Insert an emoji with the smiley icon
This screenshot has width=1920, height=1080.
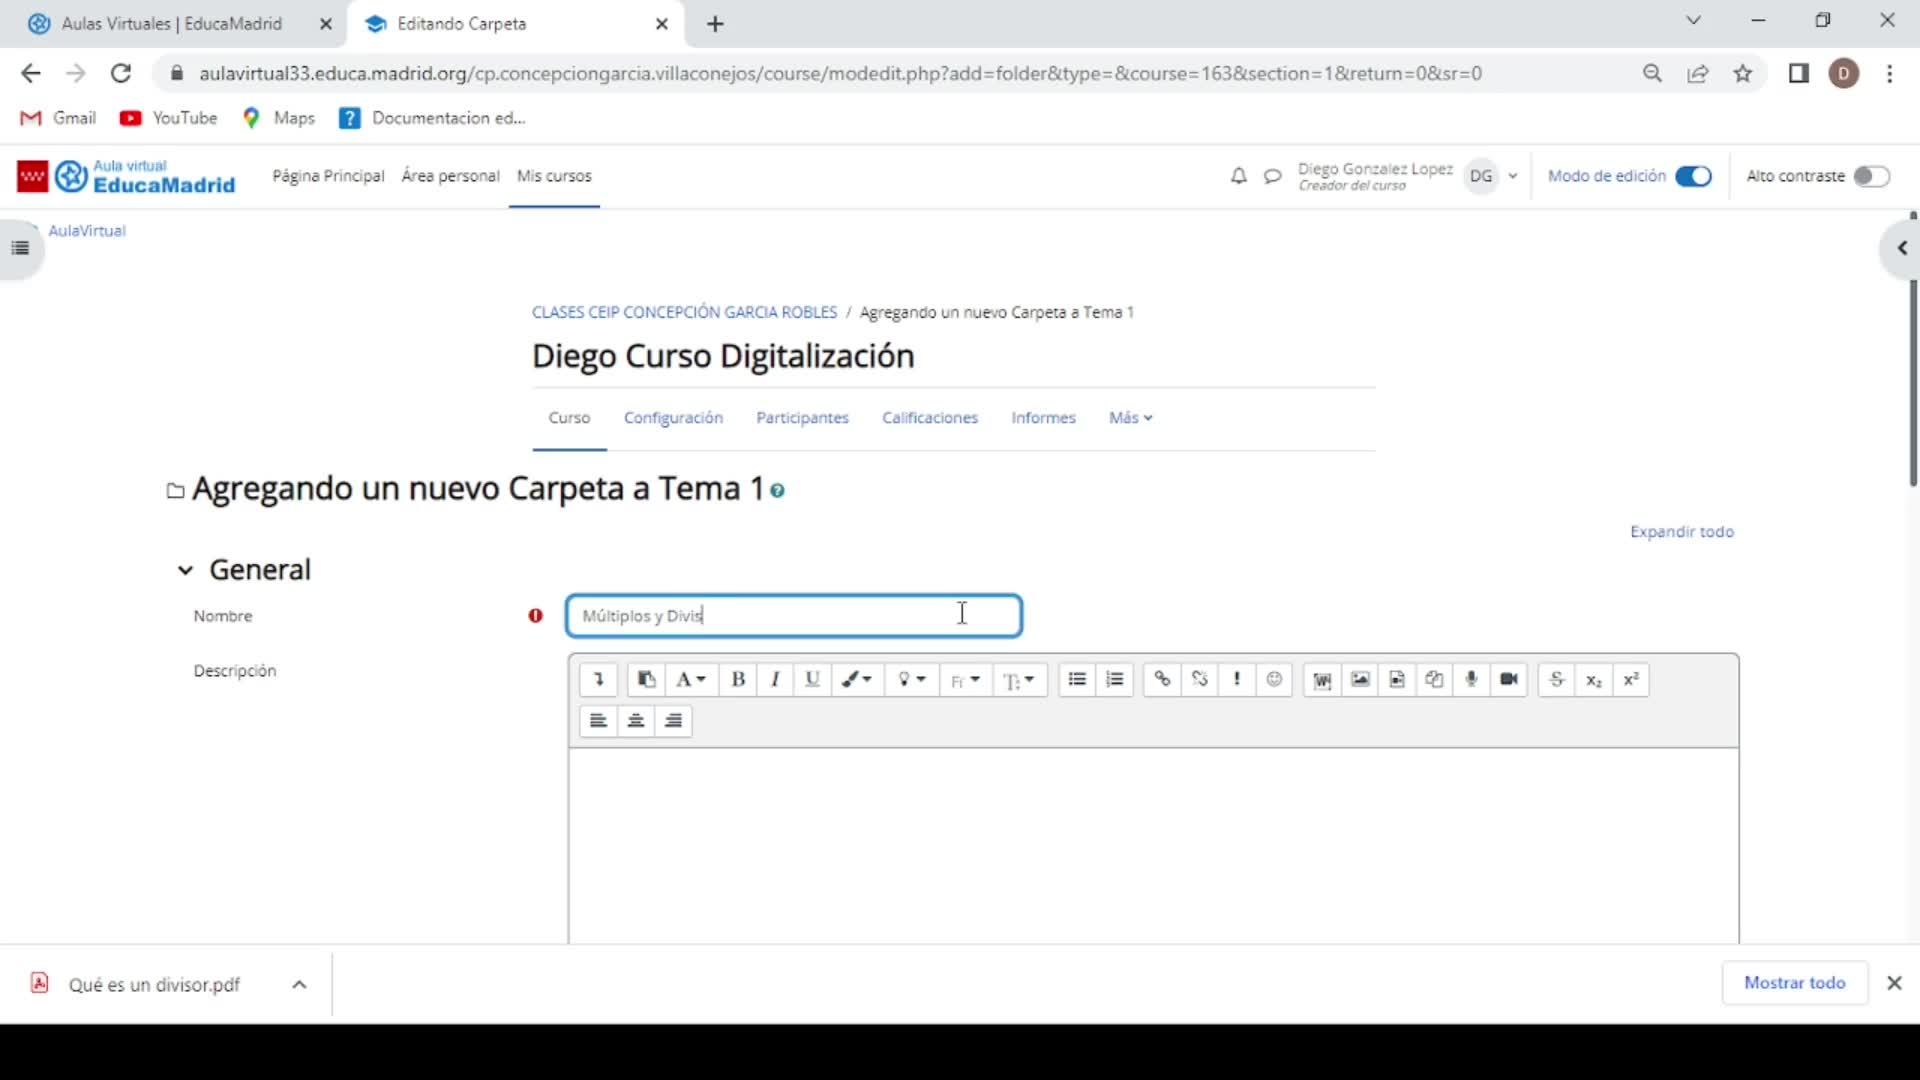tap(1274, 680)
